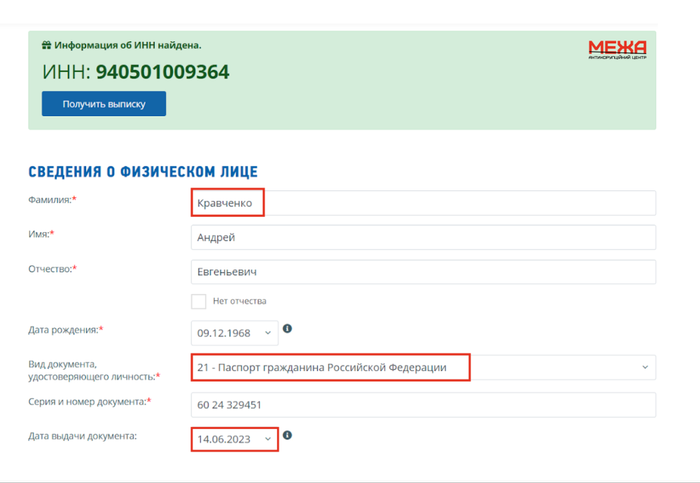
Task: Click the "Сведения о физическом лице" heading
Action: pyautogui.click(x=143, y=172)
